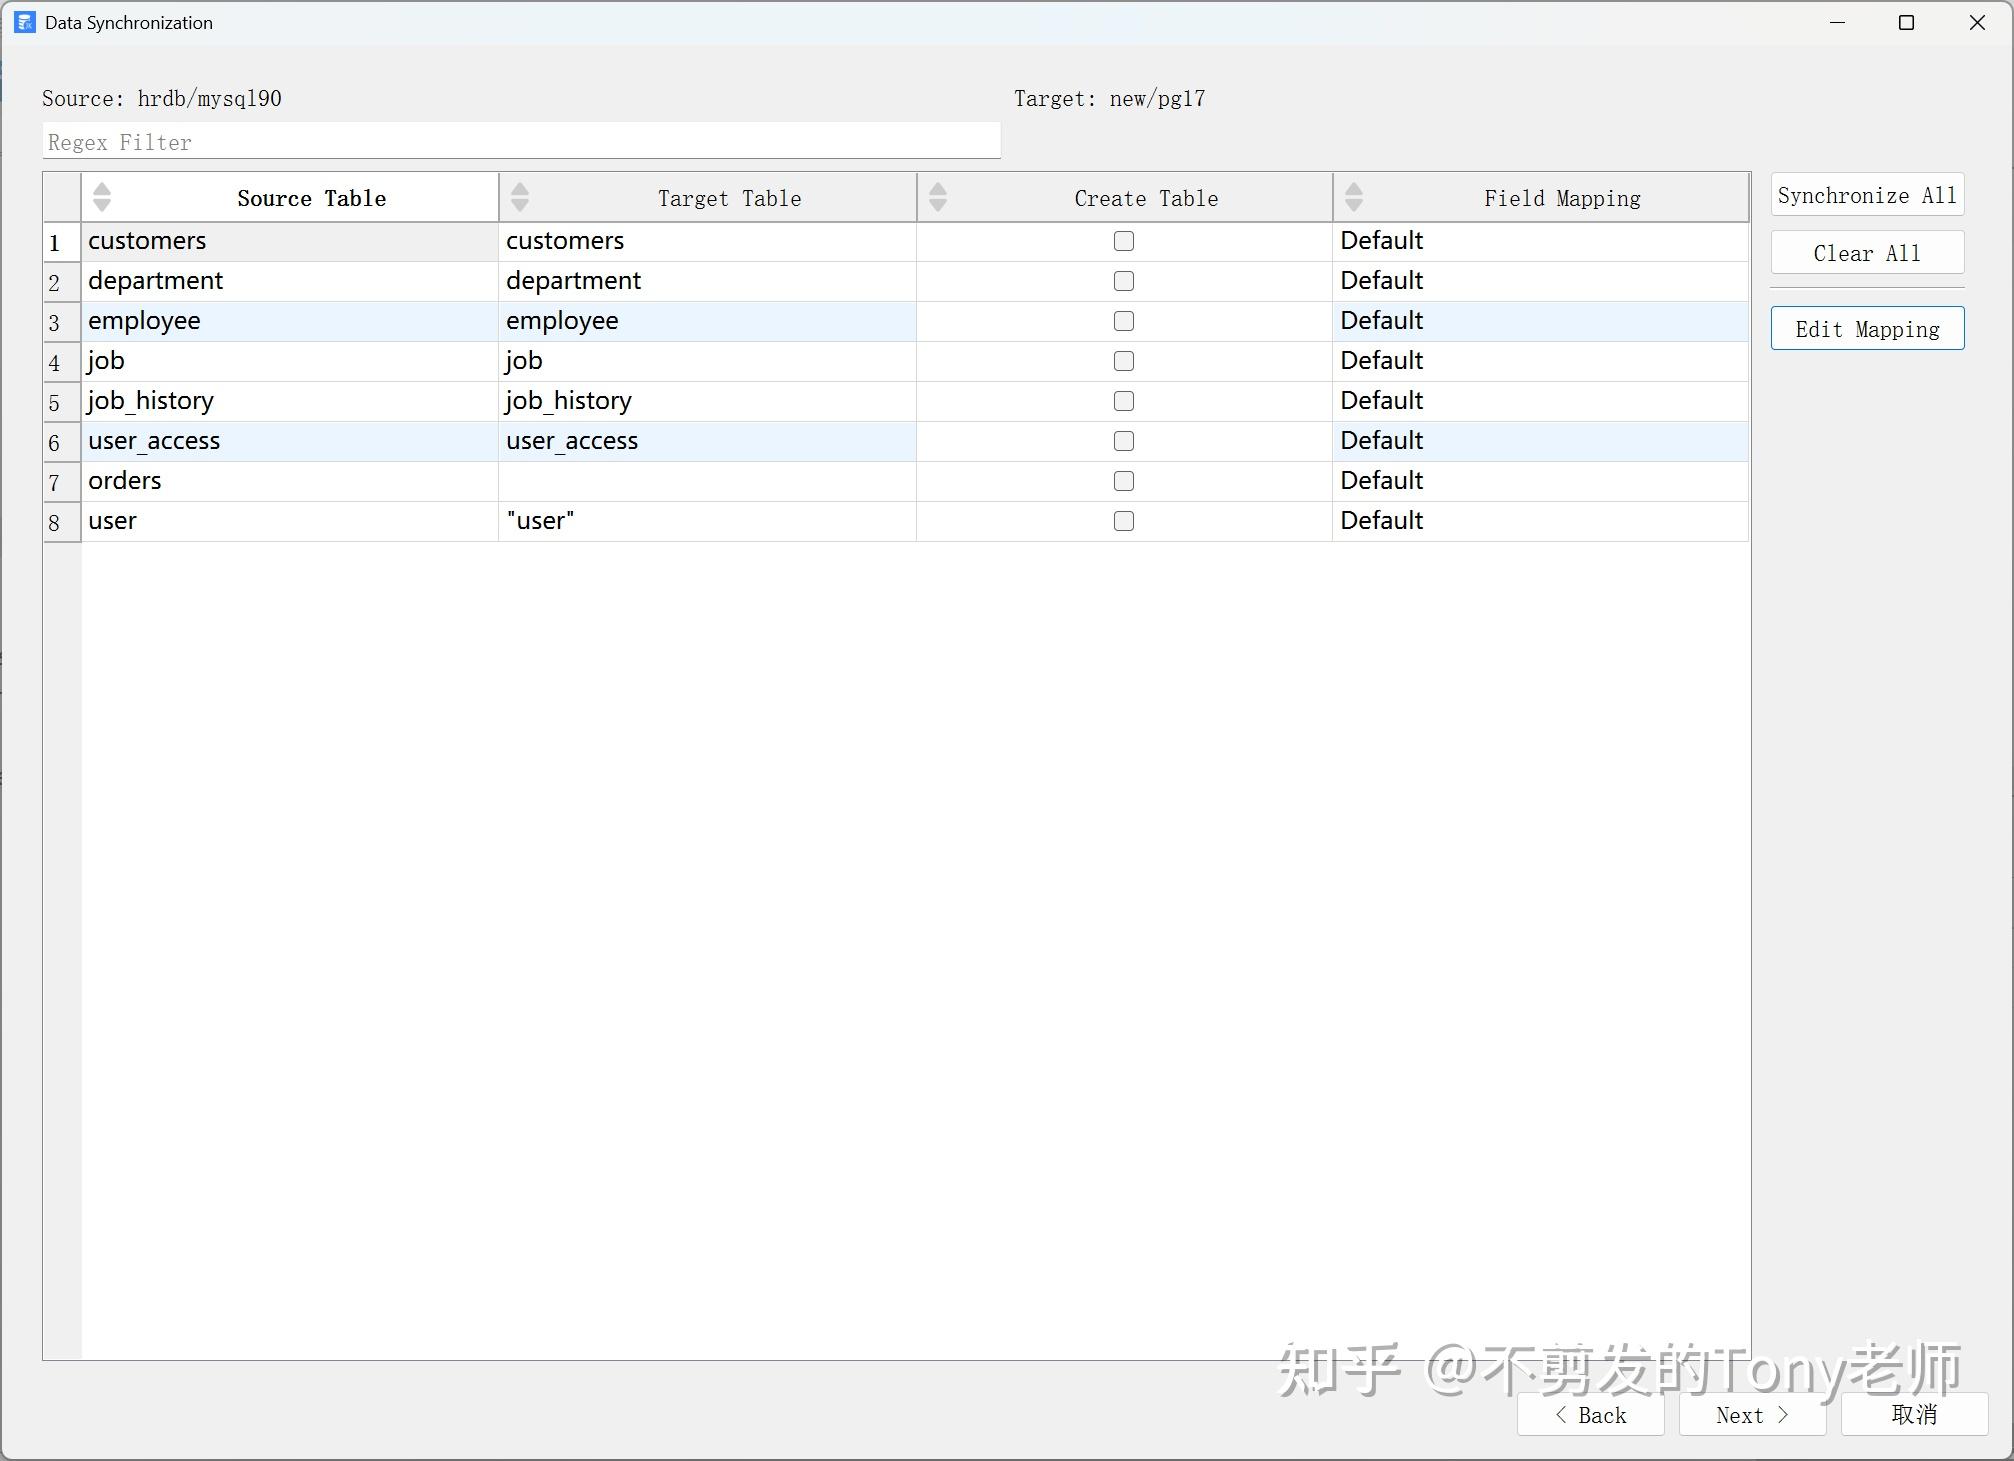Enable Create Table for the orders table
The image size is (2014, 1461).
point(1123,481)
